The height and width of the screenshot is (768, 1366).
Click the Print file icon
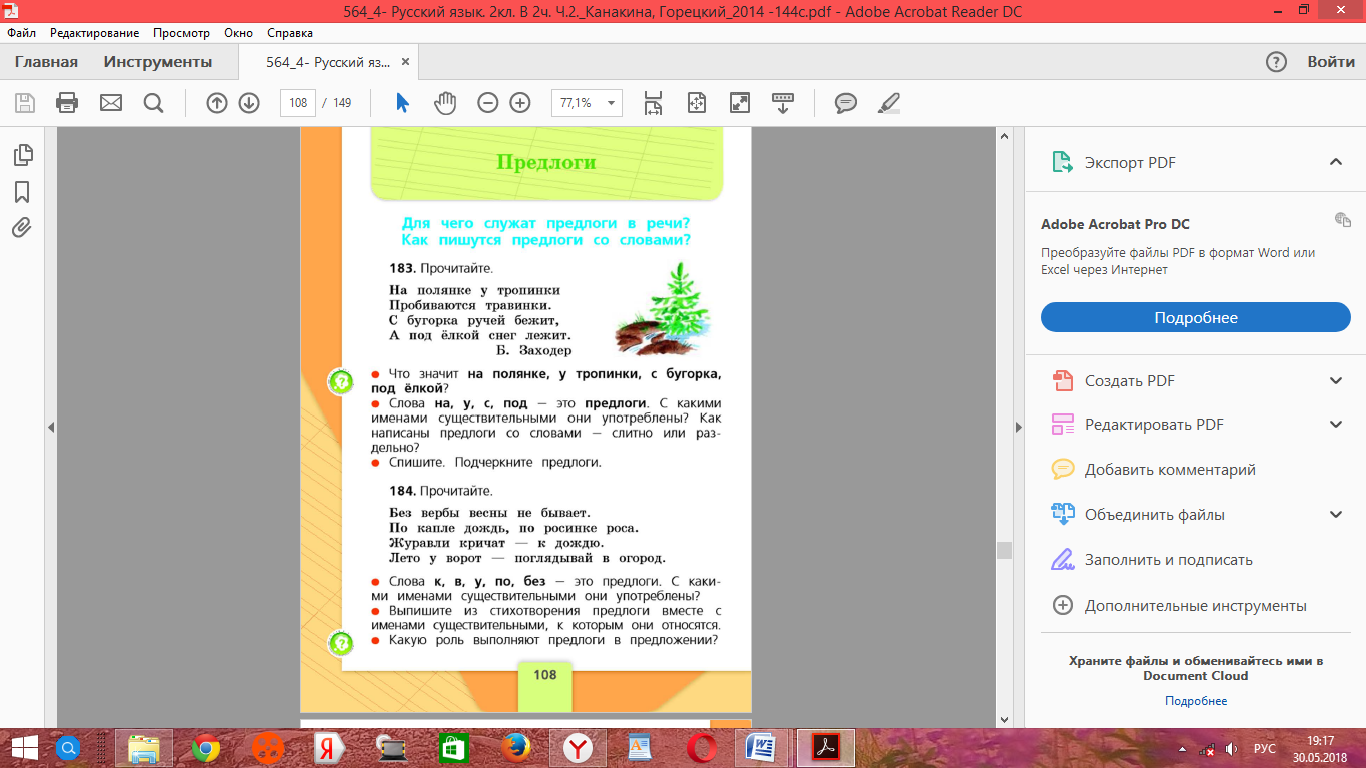[x=67, y=102]
